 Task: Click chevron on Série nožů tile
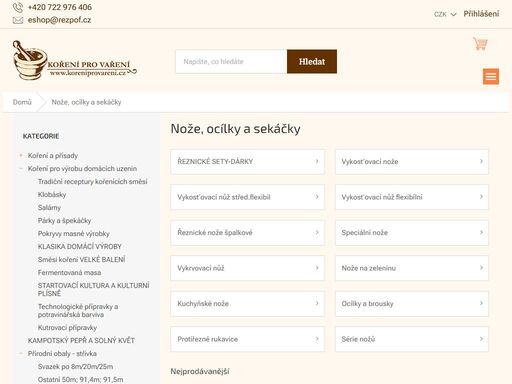click(481, 339)
